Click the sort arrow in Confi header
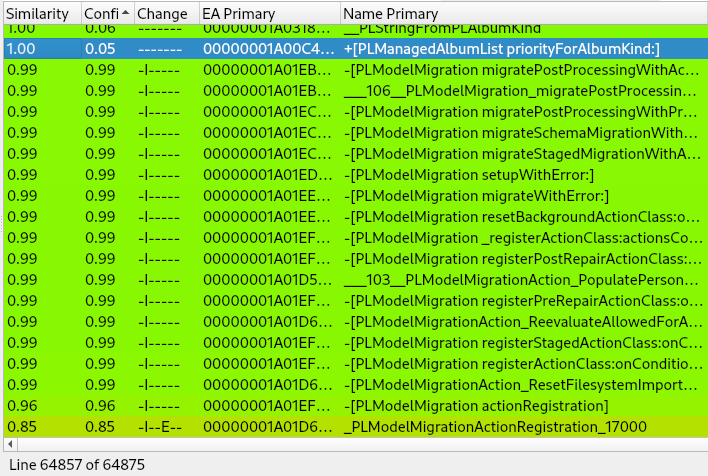The width and height of the screenshot is (708, 476). [x=126, y=13]
